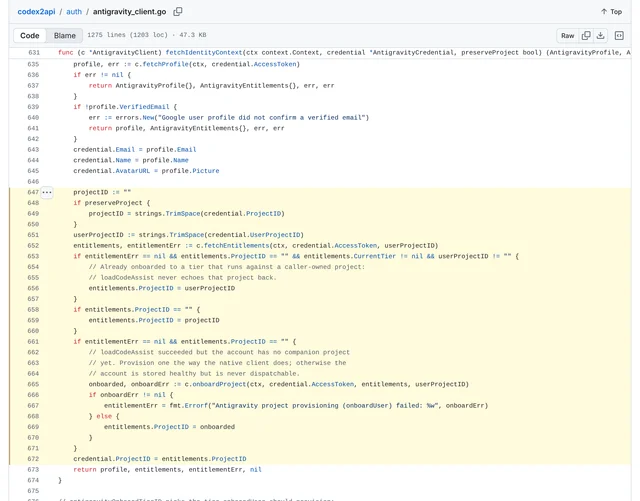
Task: Open the symbols panel icon
Action: click(619, 36)
